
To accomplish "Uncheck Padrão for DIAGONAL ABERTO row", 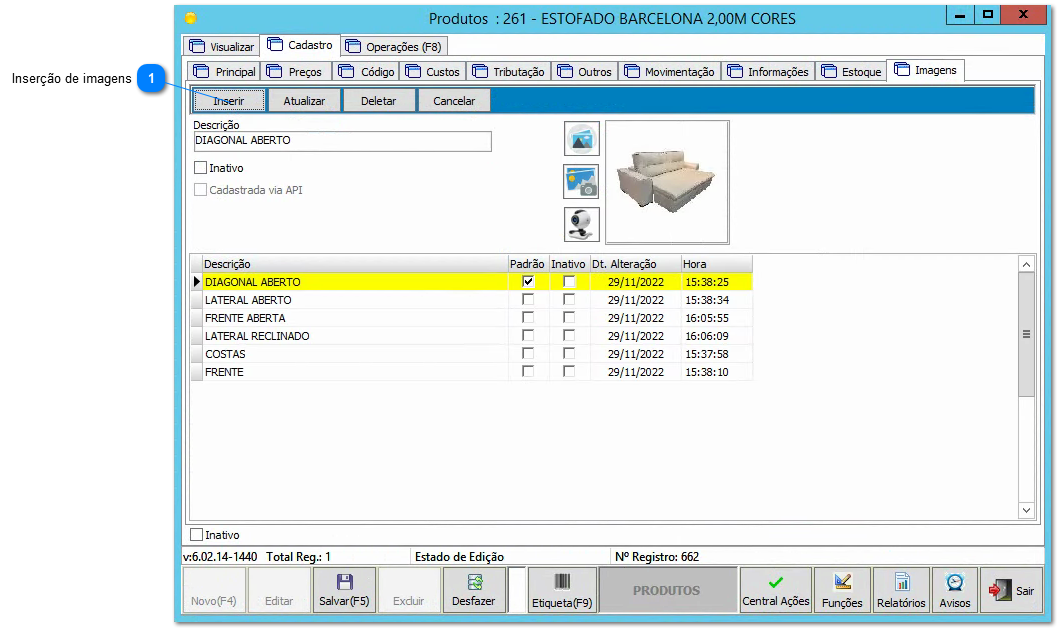I will [528, 281].
